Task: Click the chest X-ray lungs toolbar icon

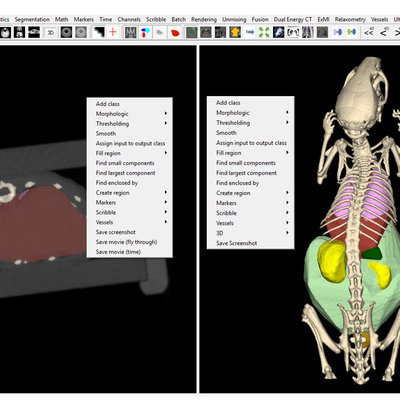Action: click(x=308, y=32)
